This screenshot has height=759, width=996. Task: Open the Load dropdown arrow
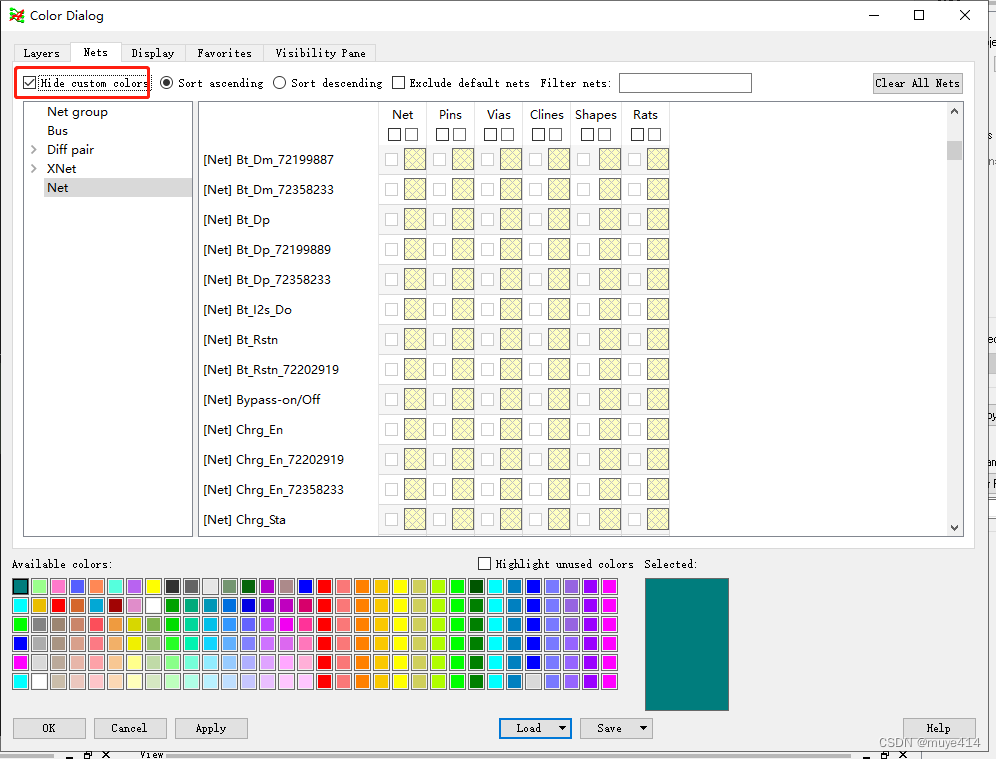pyautogui.click(x=561, y=728)
